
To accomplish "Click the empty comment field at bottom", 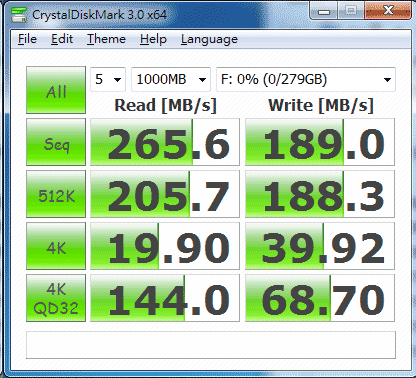I will click(x=211, y=345).
